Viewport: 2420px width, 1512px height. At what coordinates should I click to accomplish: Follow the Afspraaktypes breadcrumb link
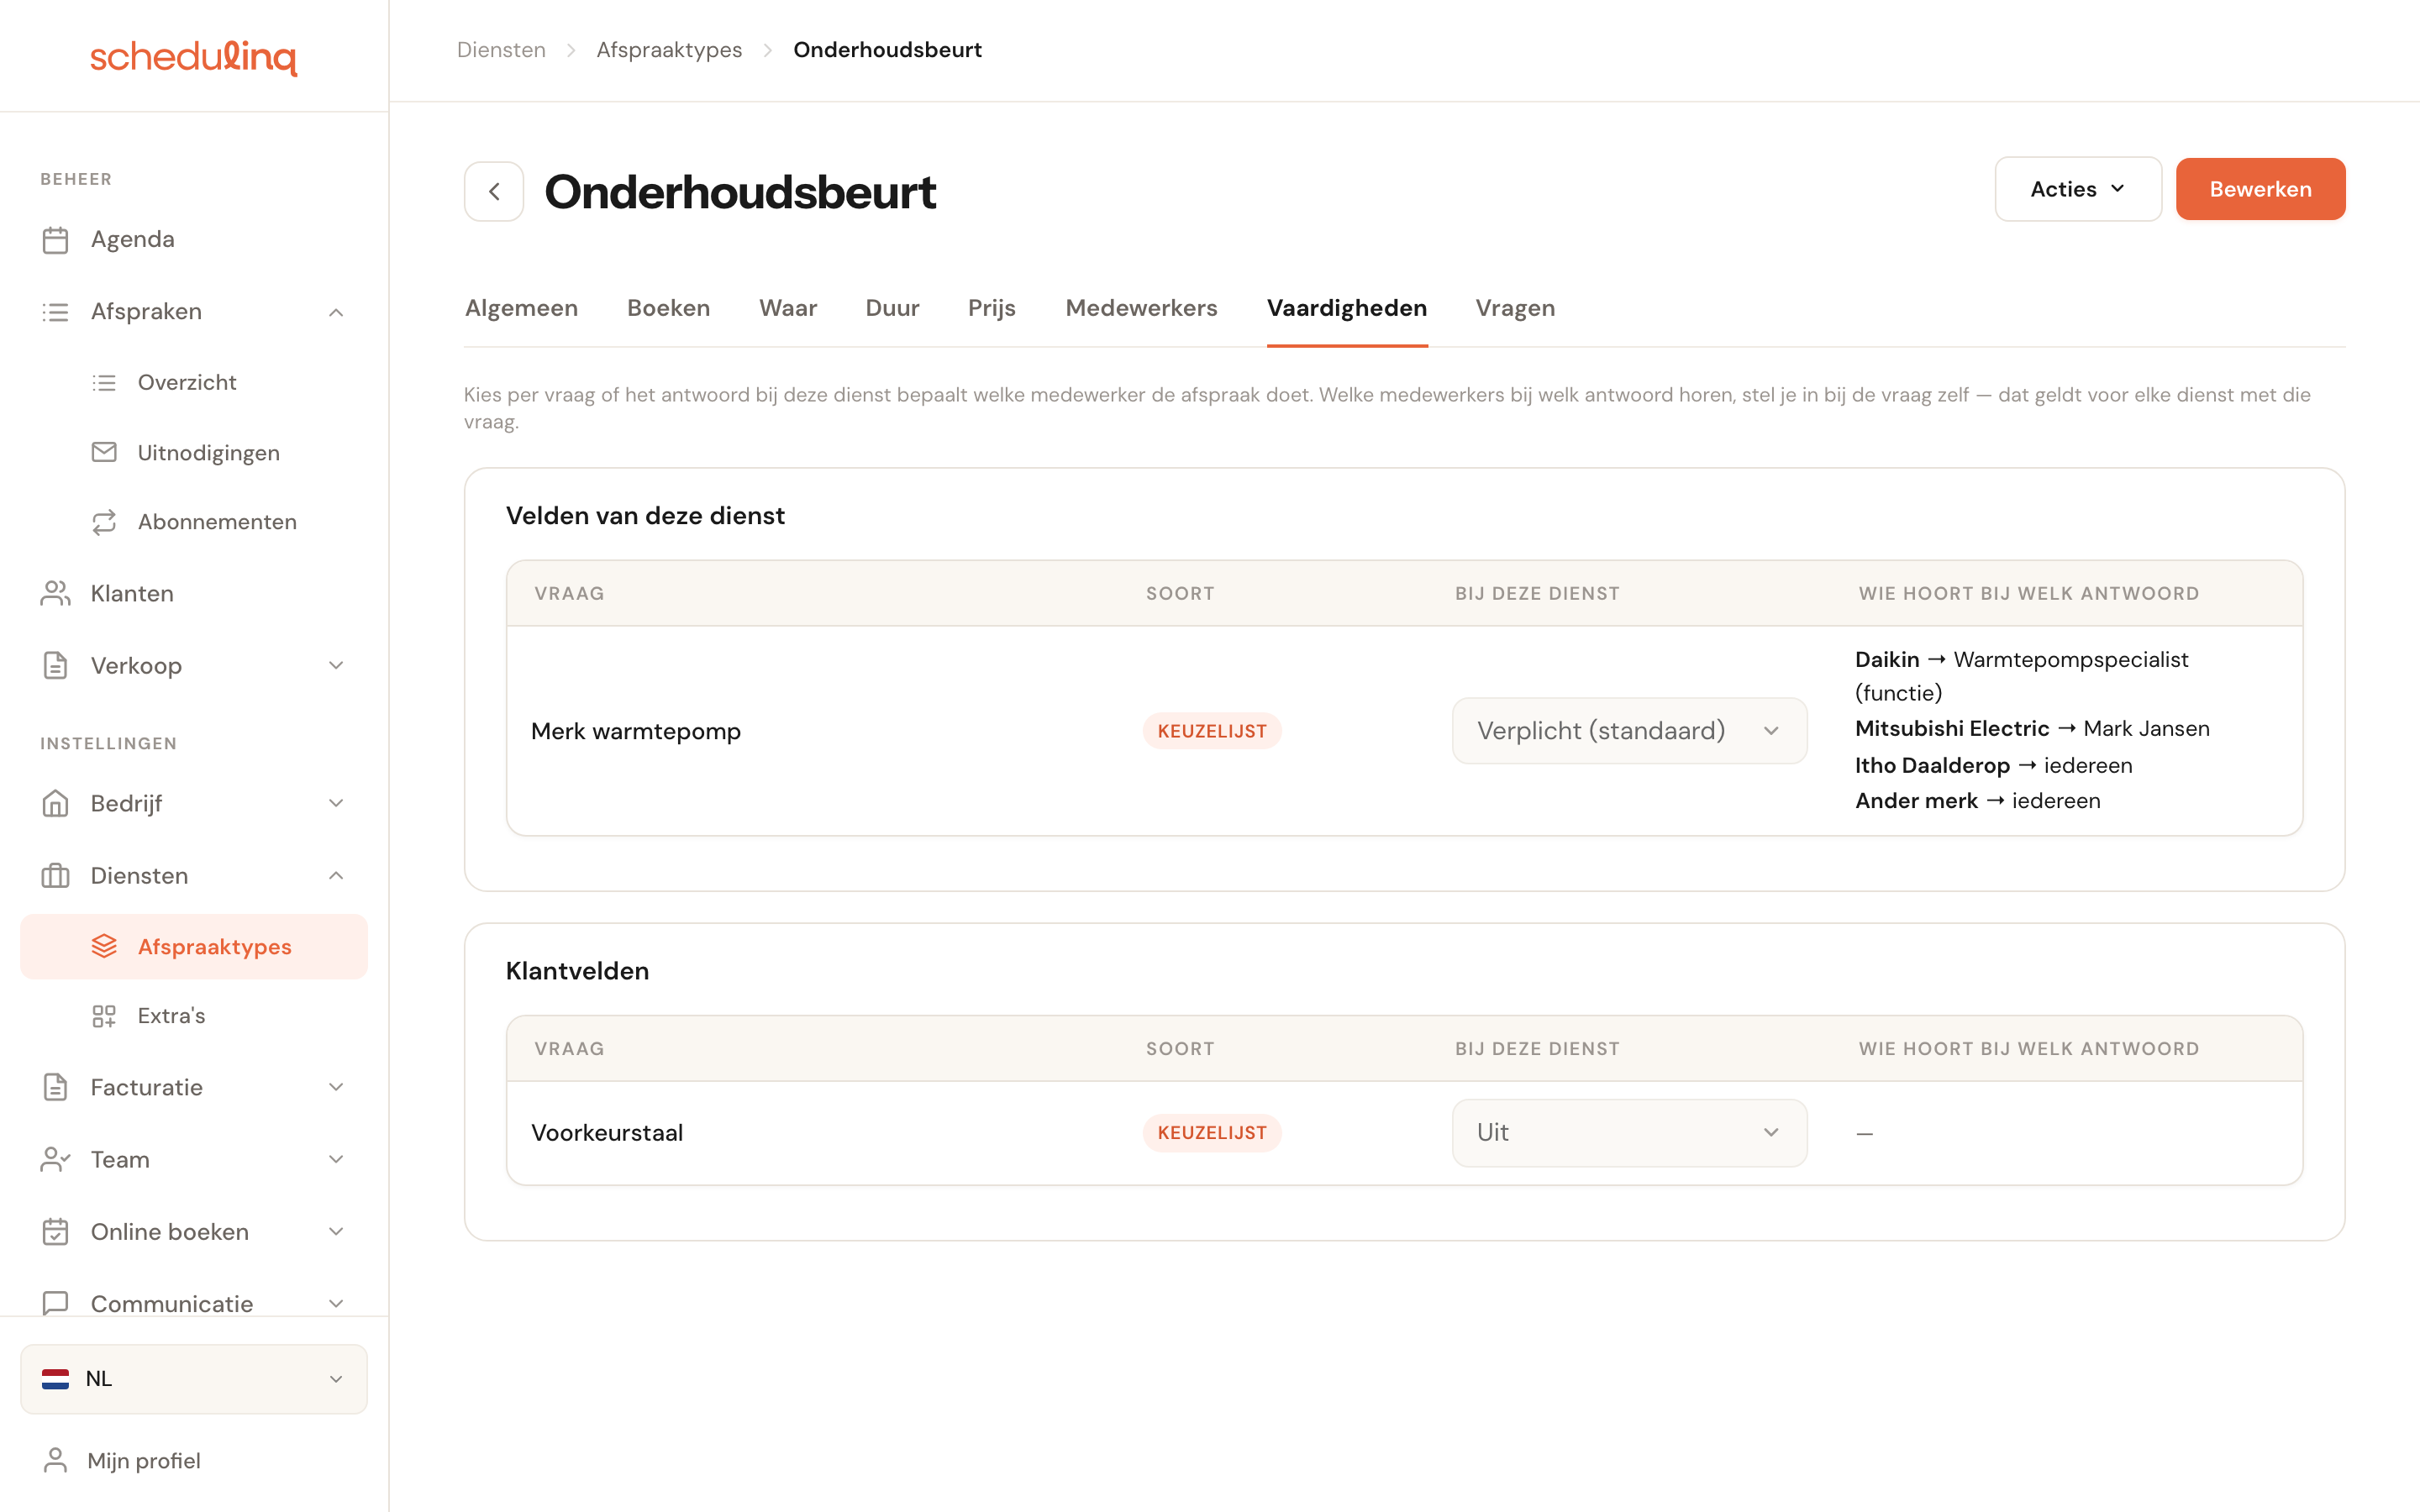pyautogui.click(x=669, y=50)
